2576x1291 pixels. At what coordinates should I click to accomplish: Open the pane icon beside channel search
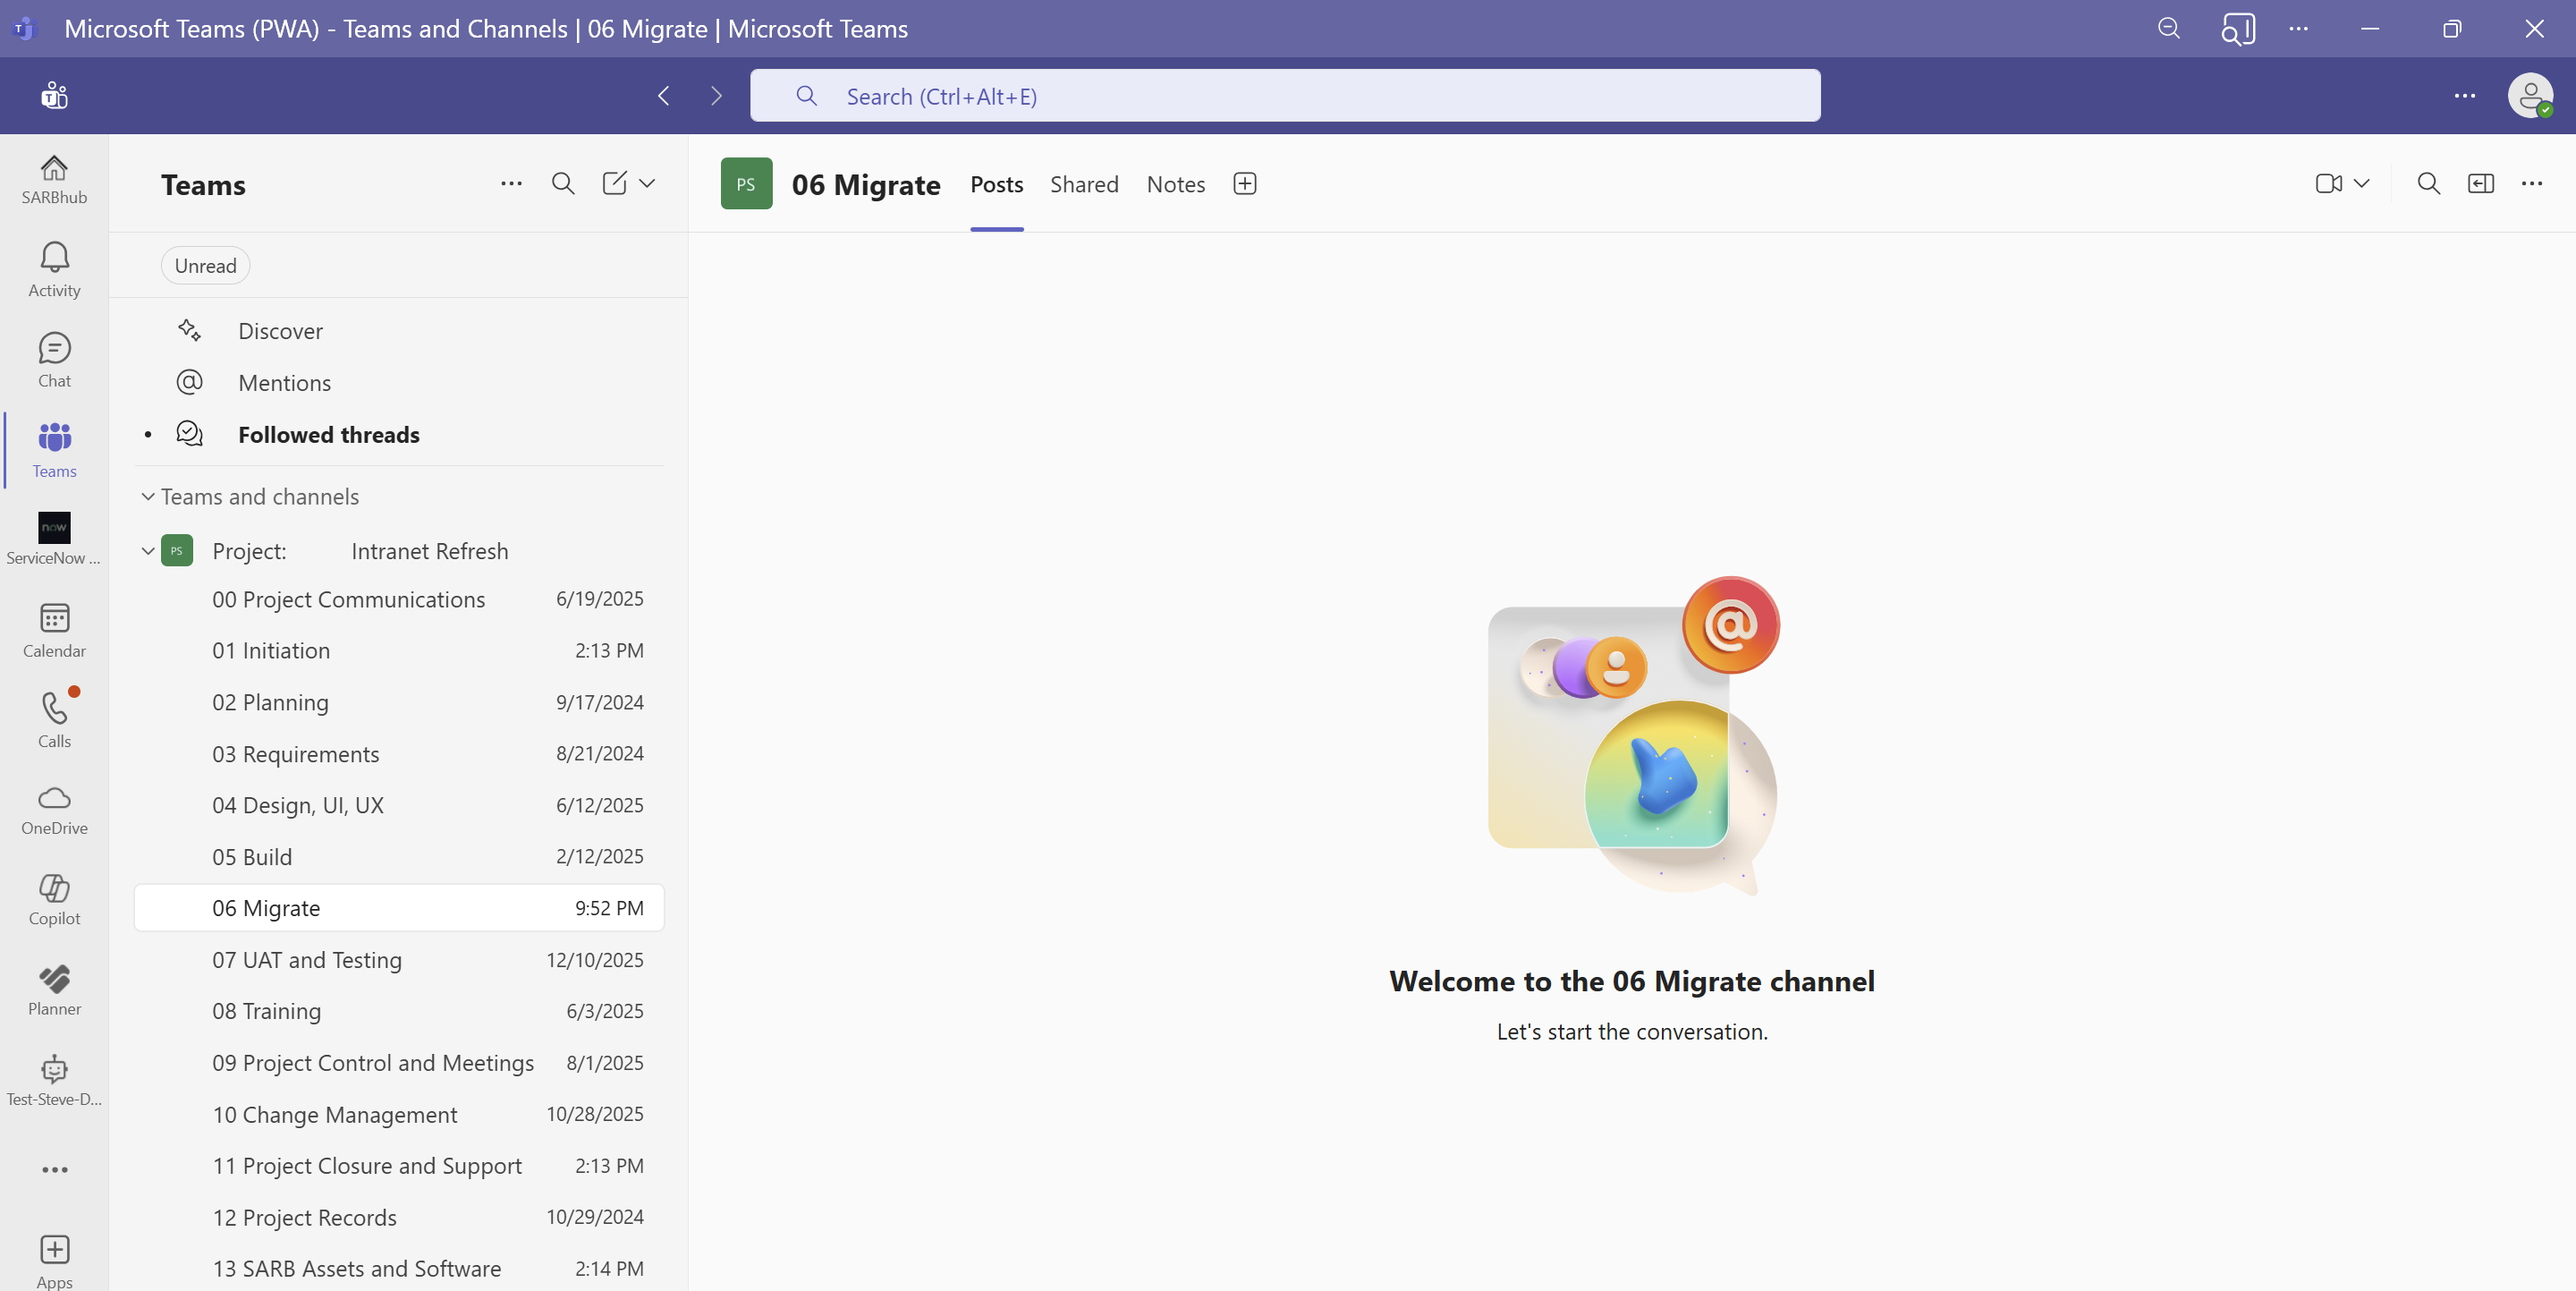2480,184
